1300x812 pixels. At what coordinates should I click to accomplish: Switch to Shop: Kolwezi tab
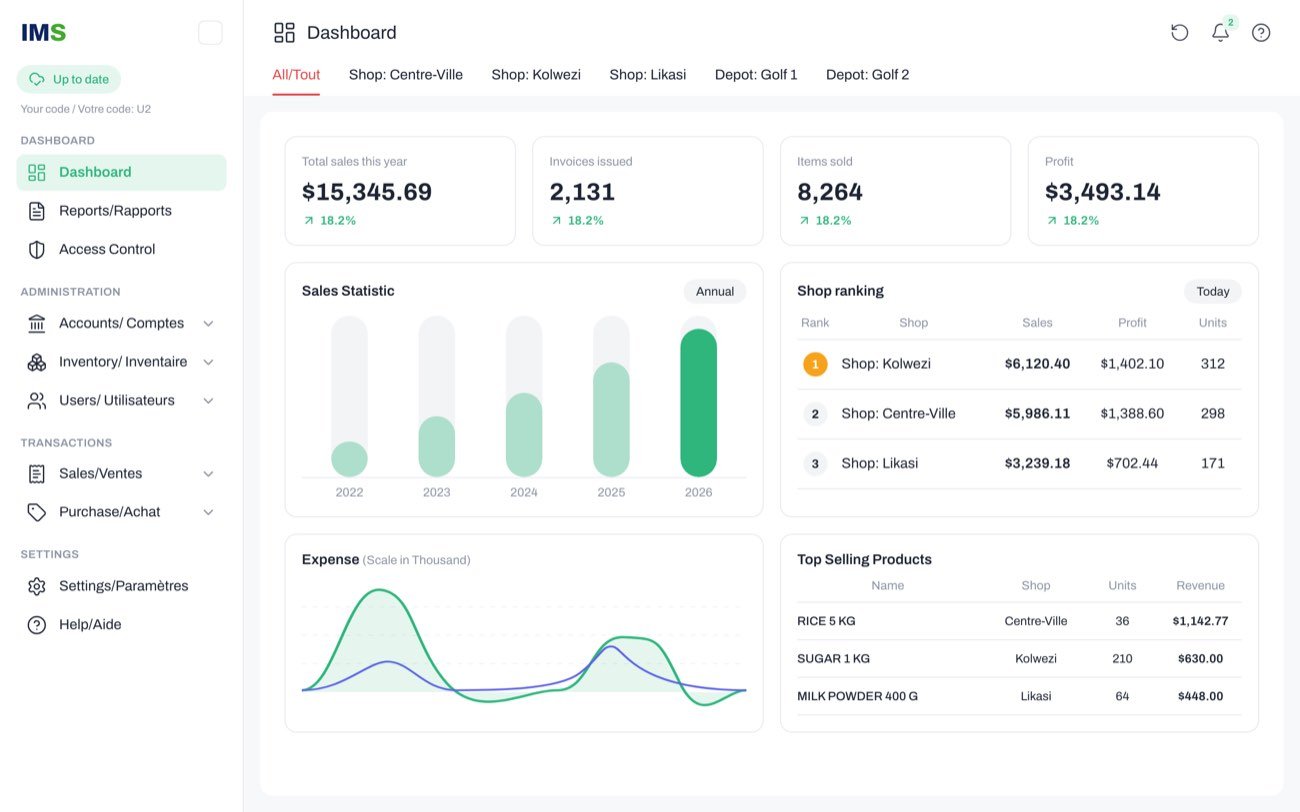point(536,75)
